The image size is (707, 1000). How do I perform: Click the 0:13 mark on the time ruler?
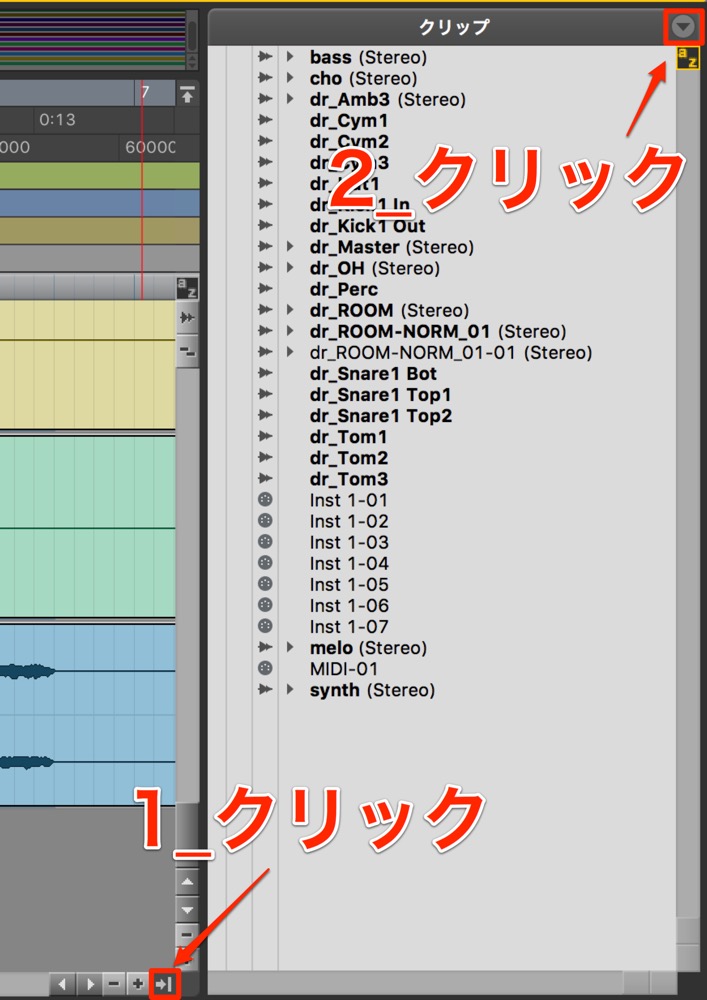pos(57,119)
